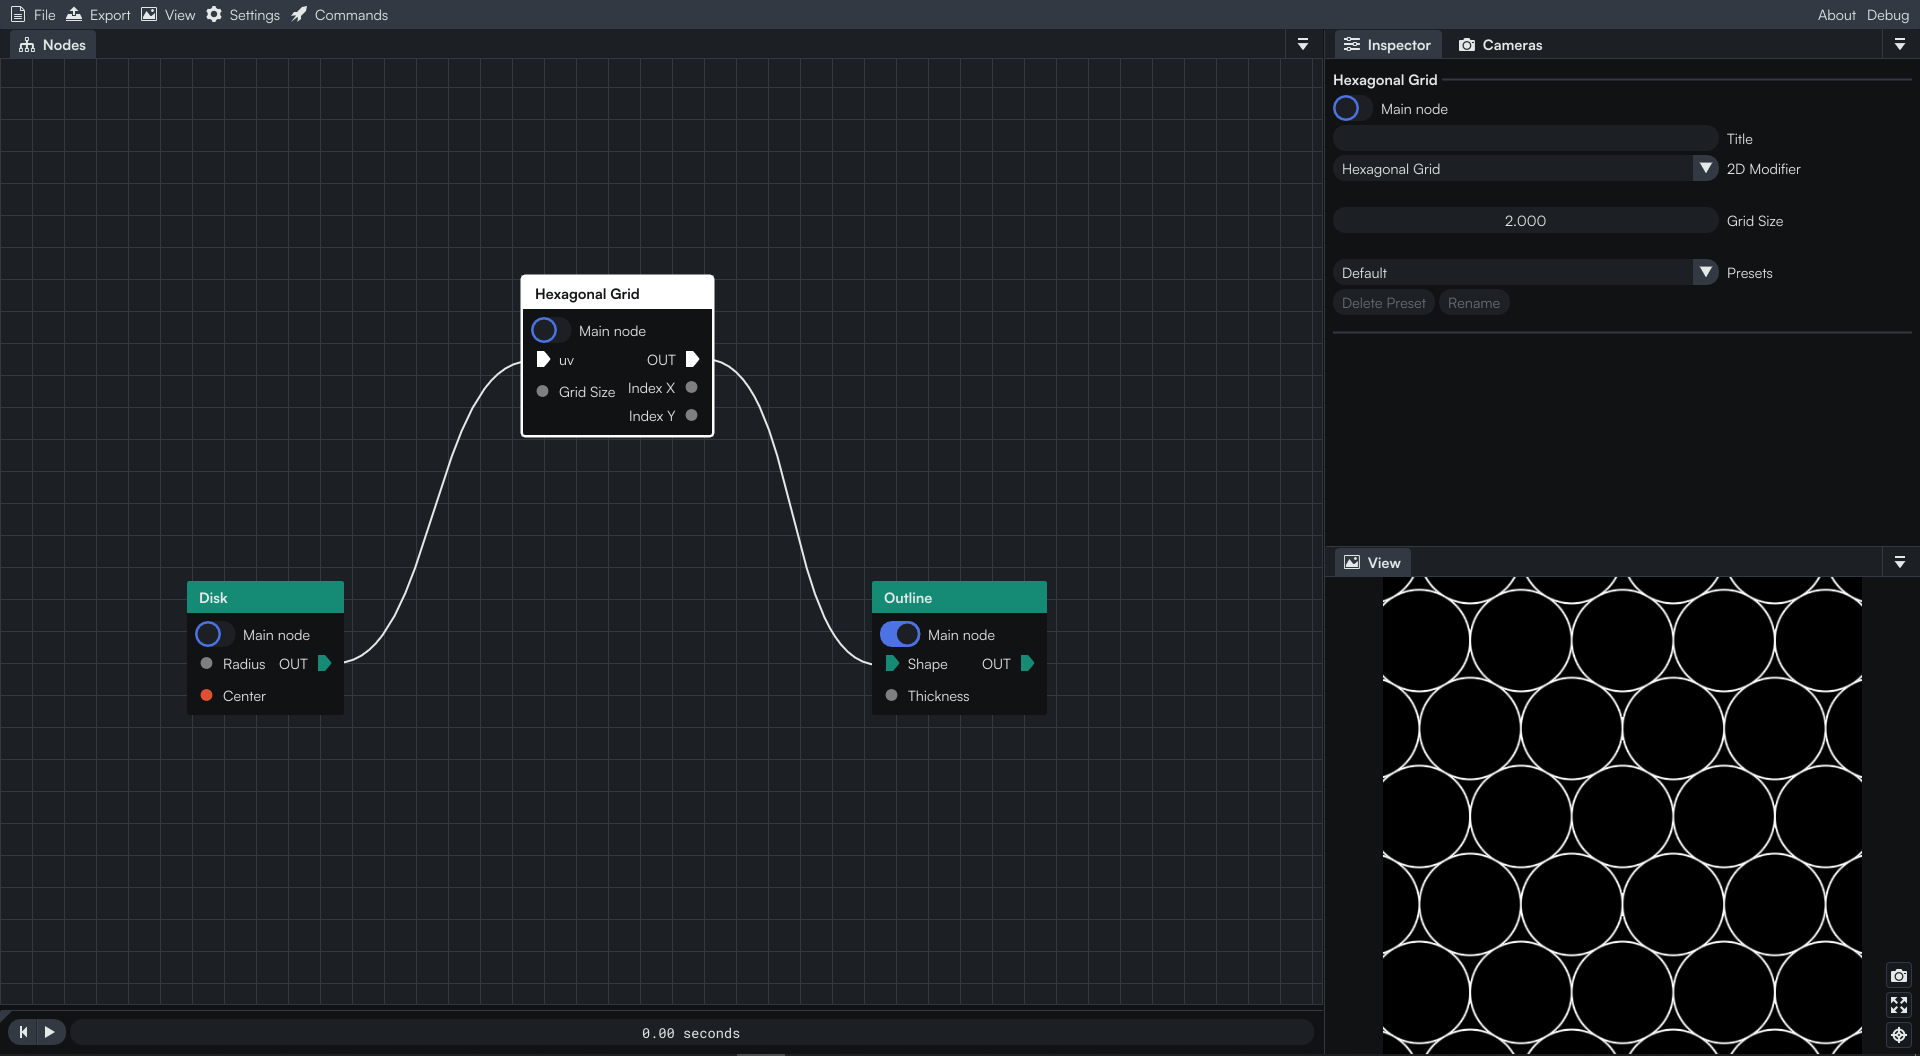This screenshot has width=1920, height=1056.
Task: Click the OUT socket on Hexagonal Grid
Action: [x=692, y=359]
